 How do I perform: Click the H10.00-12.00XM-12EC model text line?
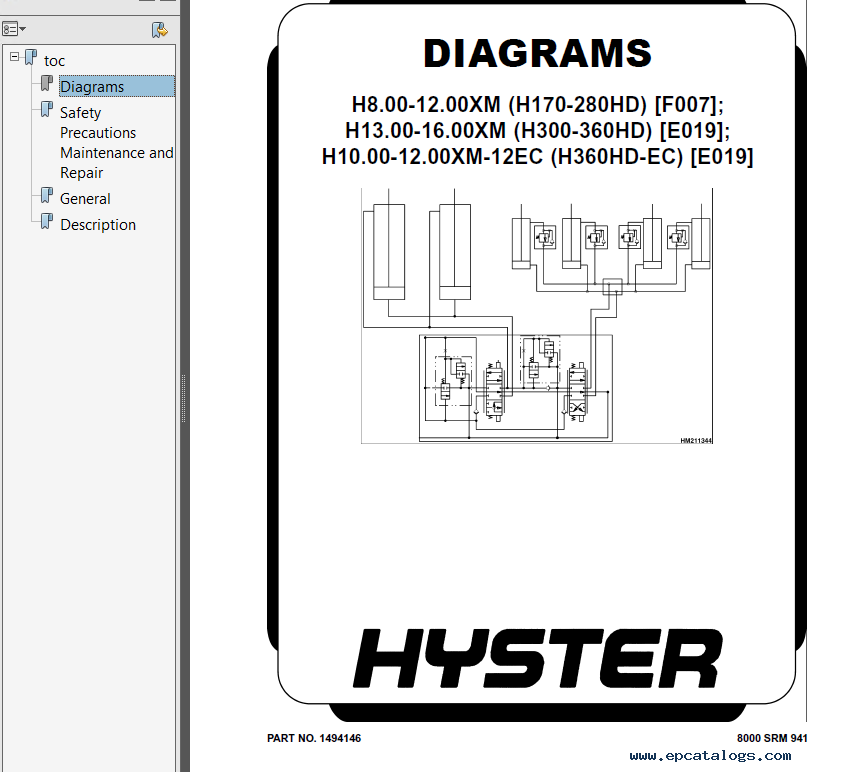point(538,157)
